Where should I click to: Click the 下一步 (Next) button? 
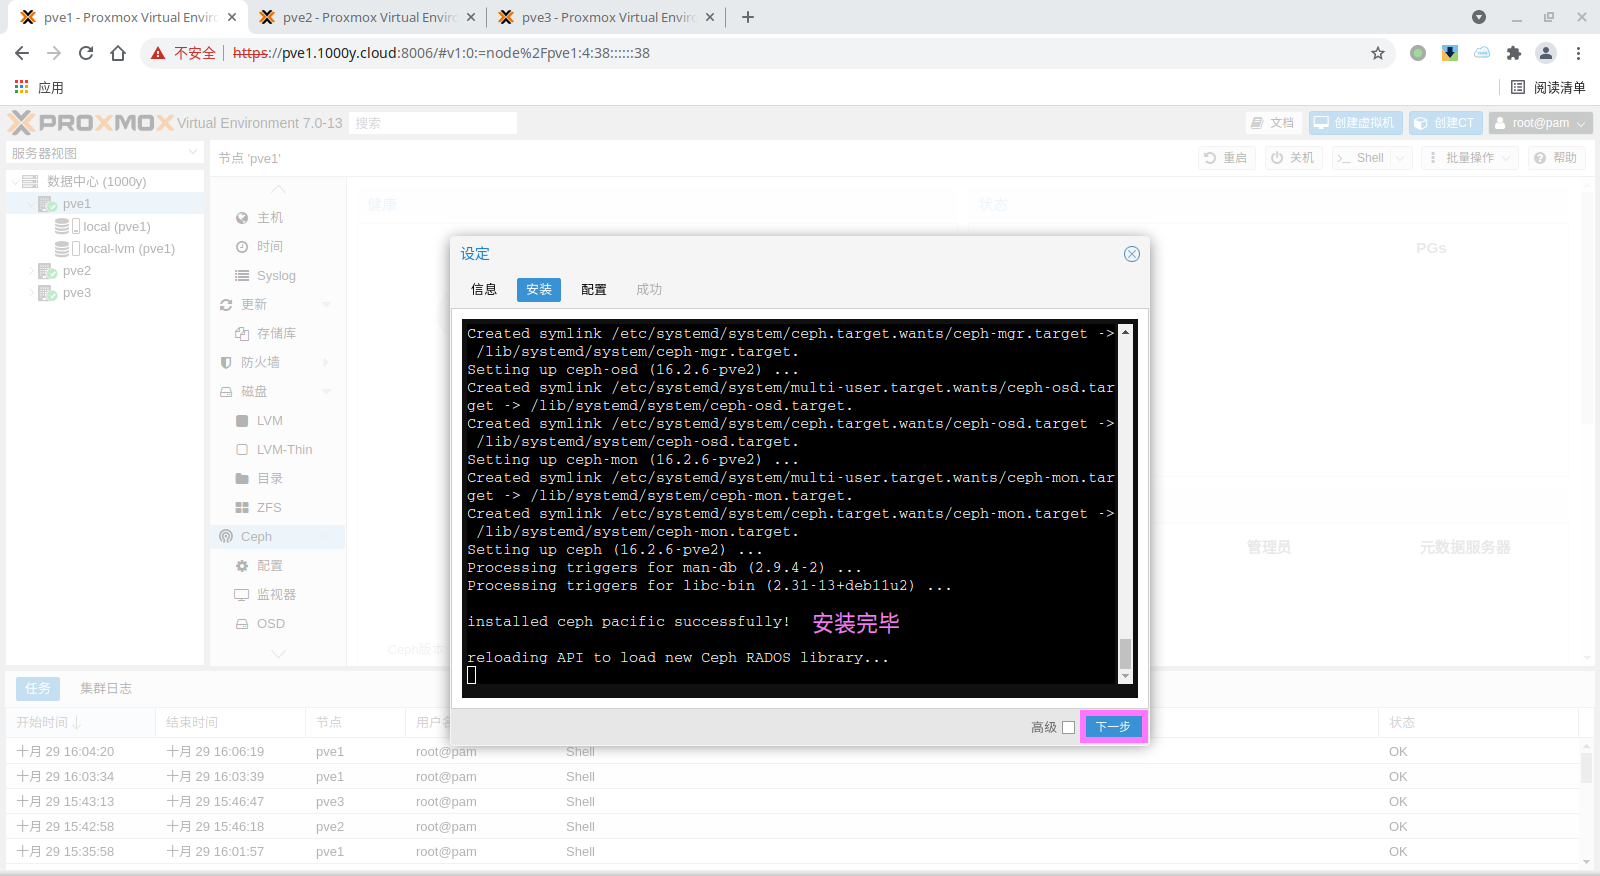(1112, 727)
